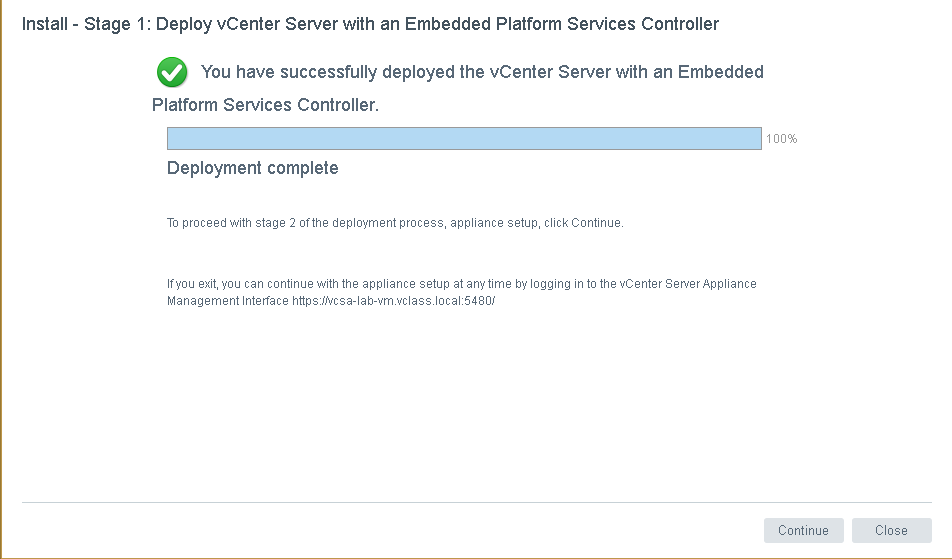Click the "If you exit" information line
The image size is (952, 559).
[461, 284]
